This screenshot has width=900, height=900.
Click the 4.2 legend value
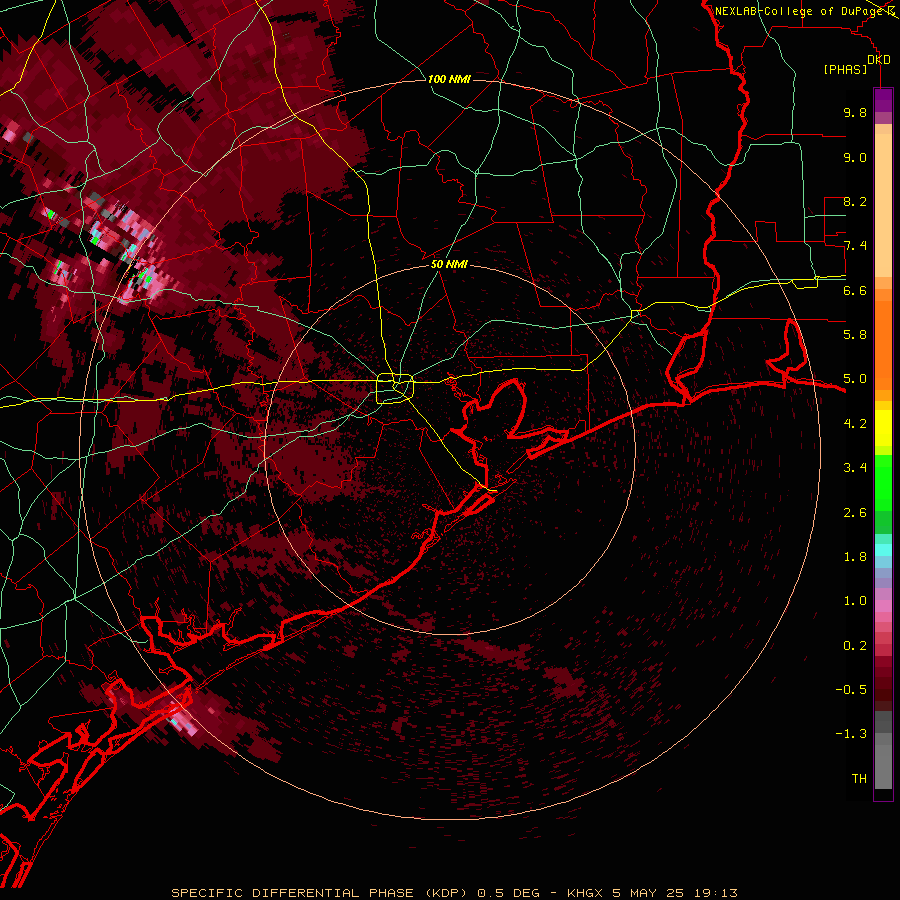click(x=855, y=424)
